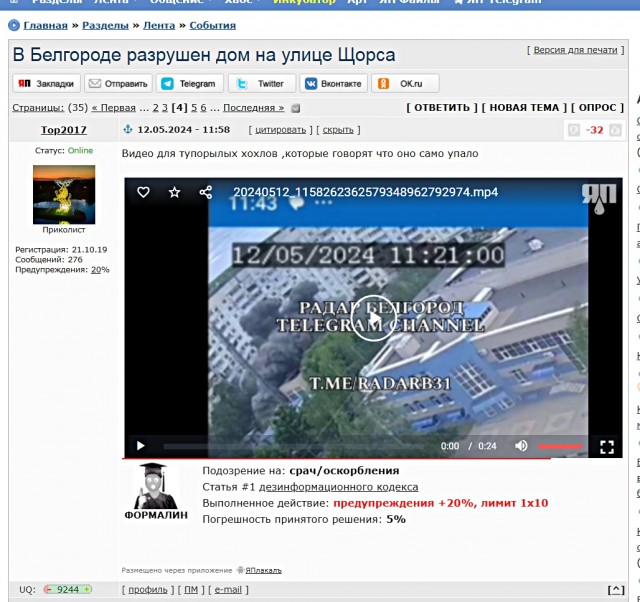This screenshot has width=640, height=602.
Task: Click скрыть to hide the post
Action: 338,130
